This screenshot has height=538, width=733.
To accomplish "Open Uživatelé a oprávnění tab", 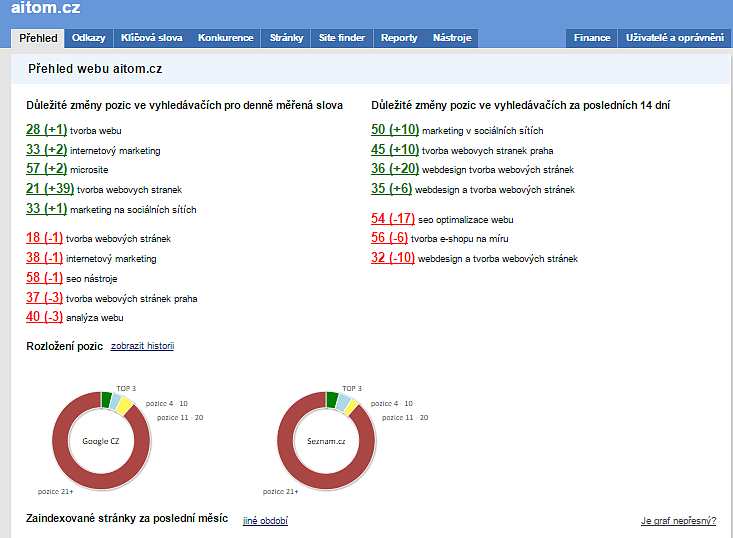I will (x=674, y=38).
